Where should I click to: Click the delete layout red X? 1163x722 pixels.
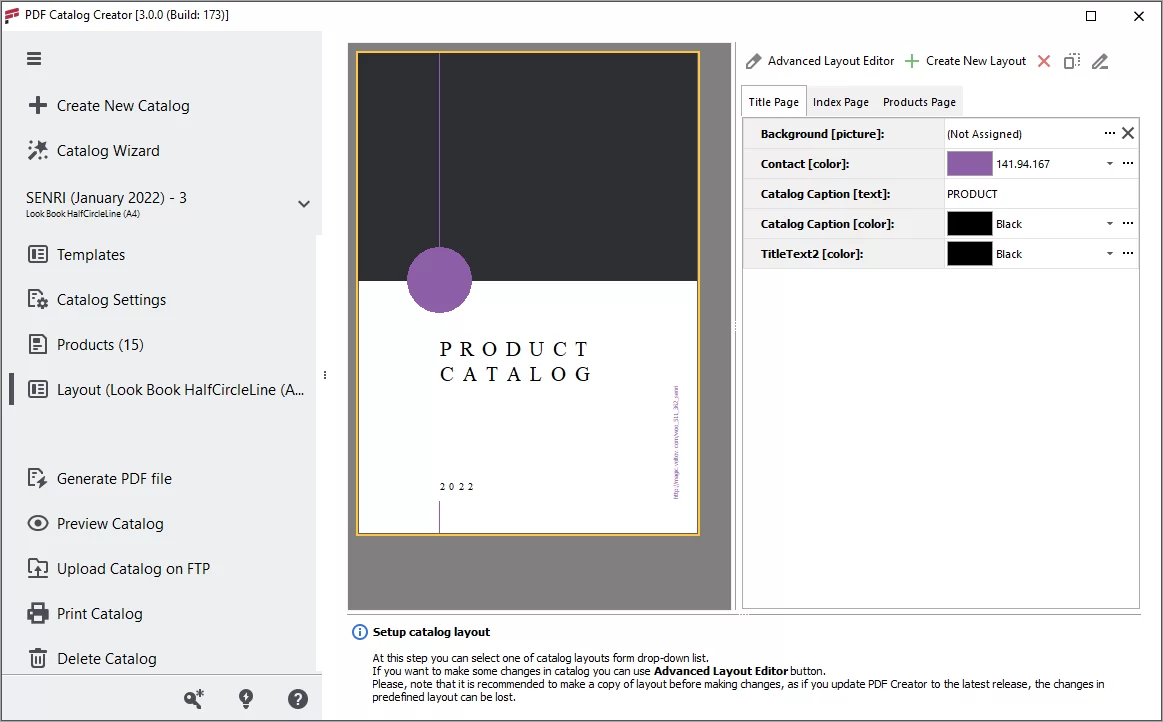point(1043,60)
